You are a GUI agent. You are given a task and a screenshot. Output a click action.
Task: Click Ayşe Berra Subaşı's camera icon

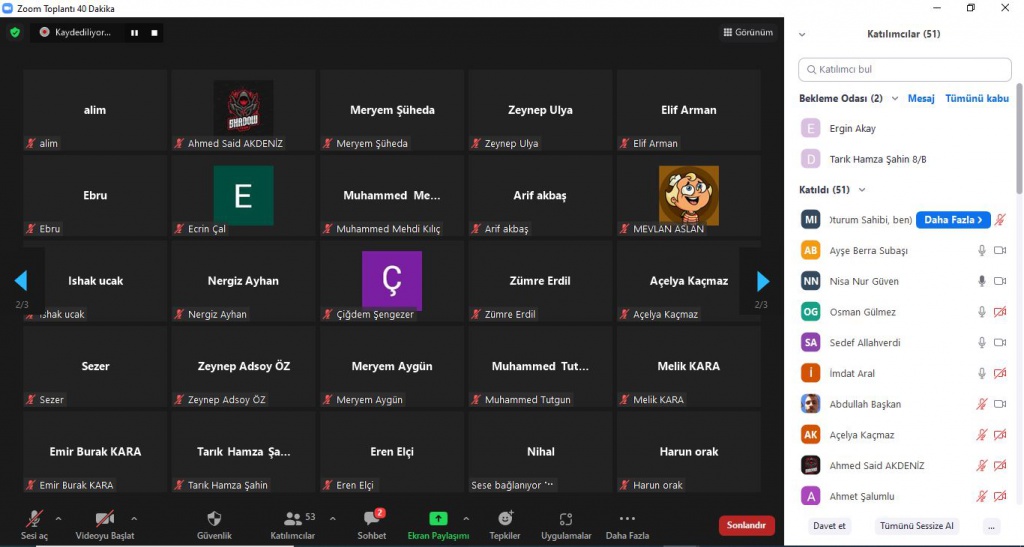(1000, 251)
